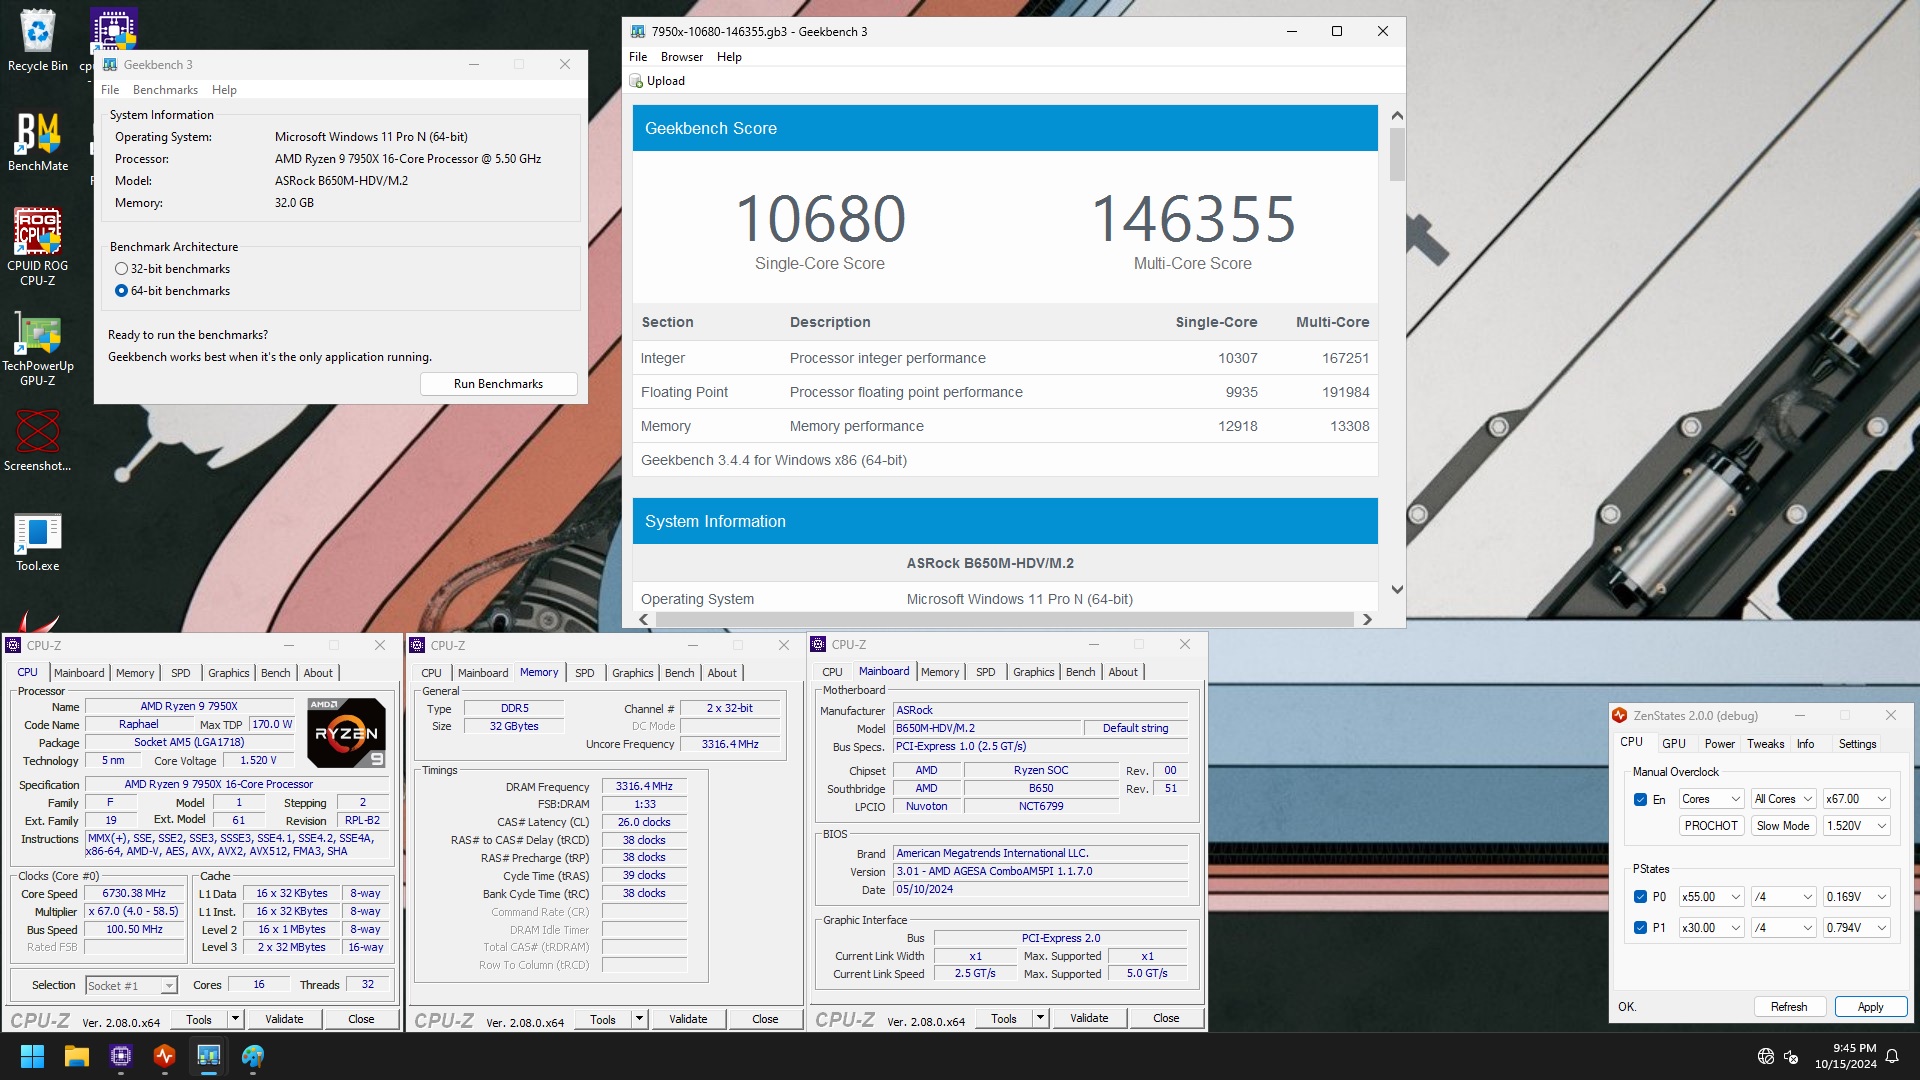Image resolution: width=1920 pixels, height=1080 pixels.
Task: Open the Socket #1 selection dropdown
Action: tap(131, 986)
